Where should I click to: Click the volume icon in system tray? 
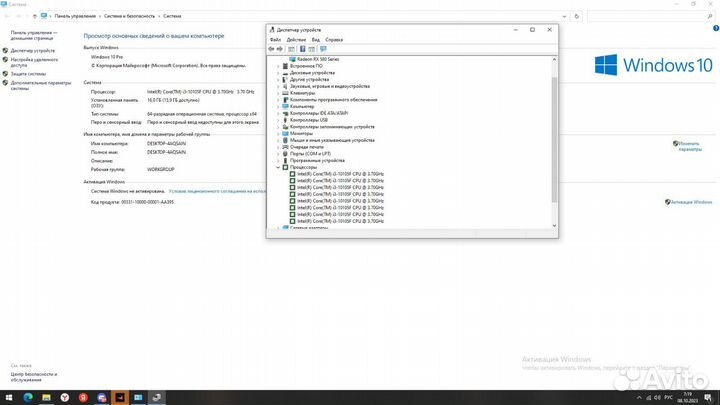(657, 398)
